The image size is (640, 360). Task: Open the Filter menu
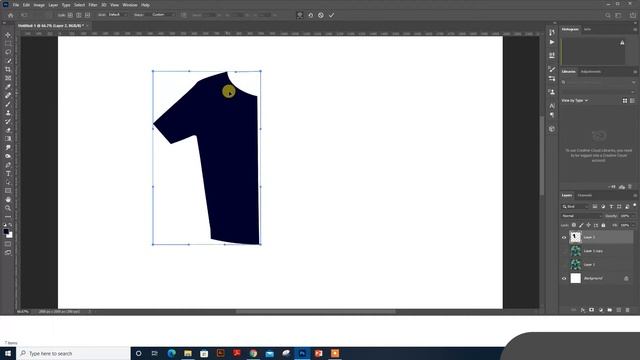(x=93, y=5)
